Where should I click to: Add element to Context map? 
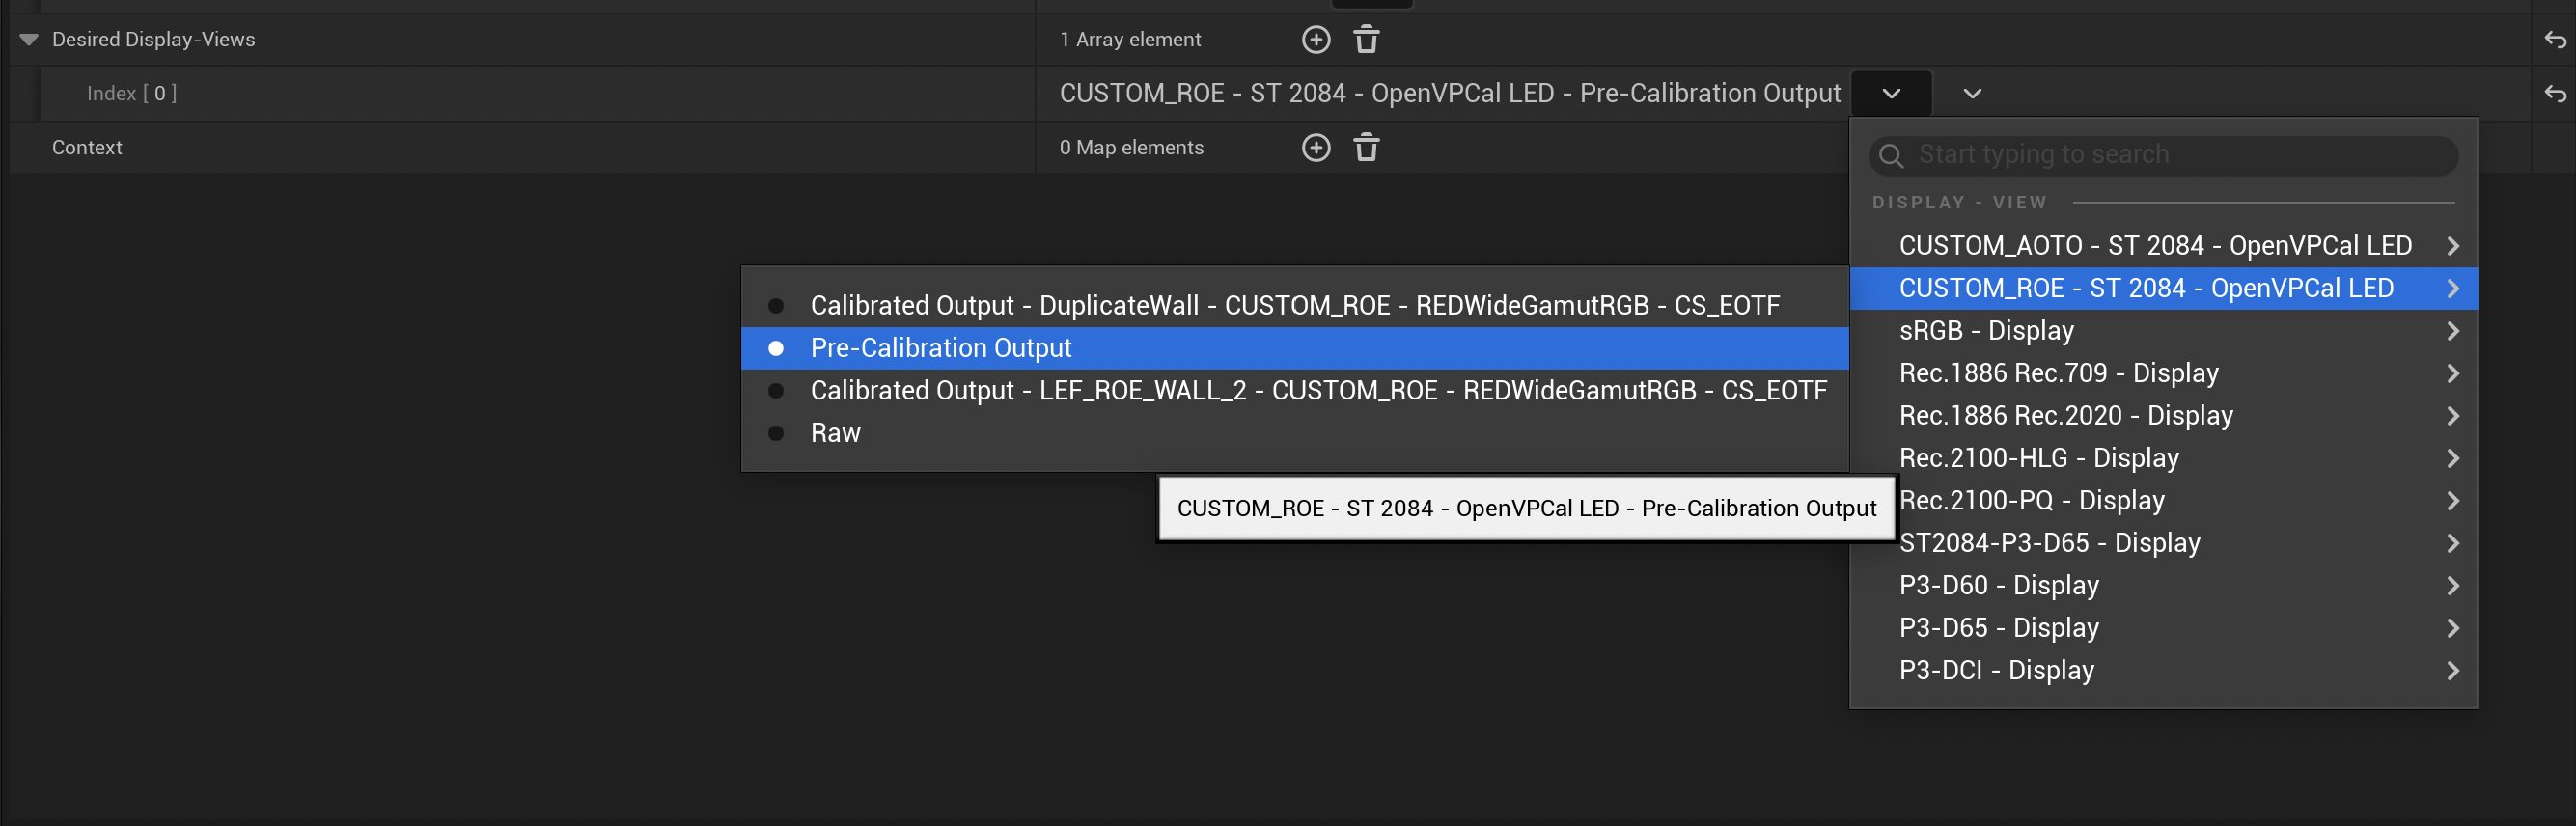coord(1316,148)
